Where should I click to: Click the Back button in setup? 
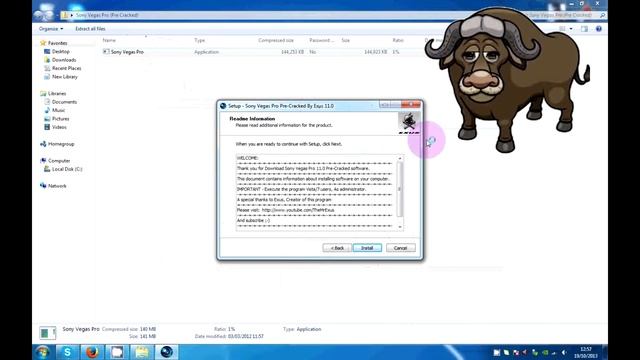coord(337,248)
